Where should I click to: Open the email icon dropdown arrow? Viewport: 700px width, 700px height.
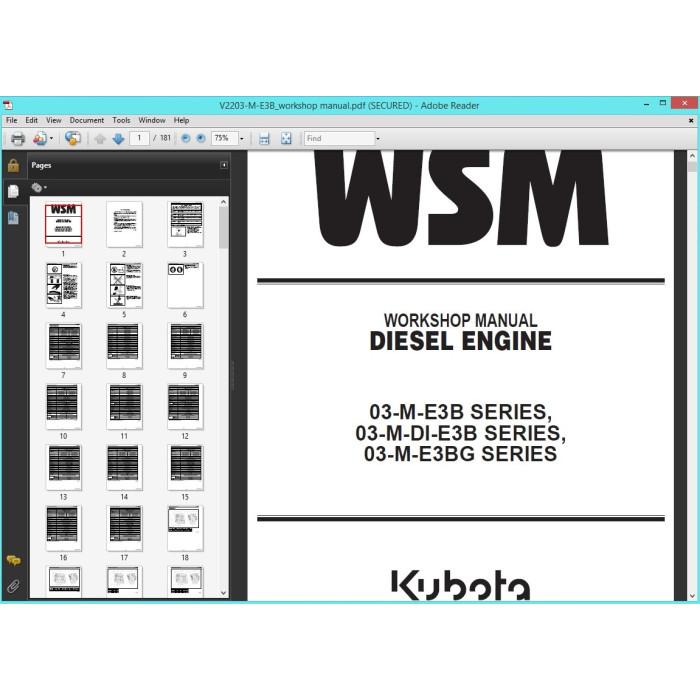[51, 139]
